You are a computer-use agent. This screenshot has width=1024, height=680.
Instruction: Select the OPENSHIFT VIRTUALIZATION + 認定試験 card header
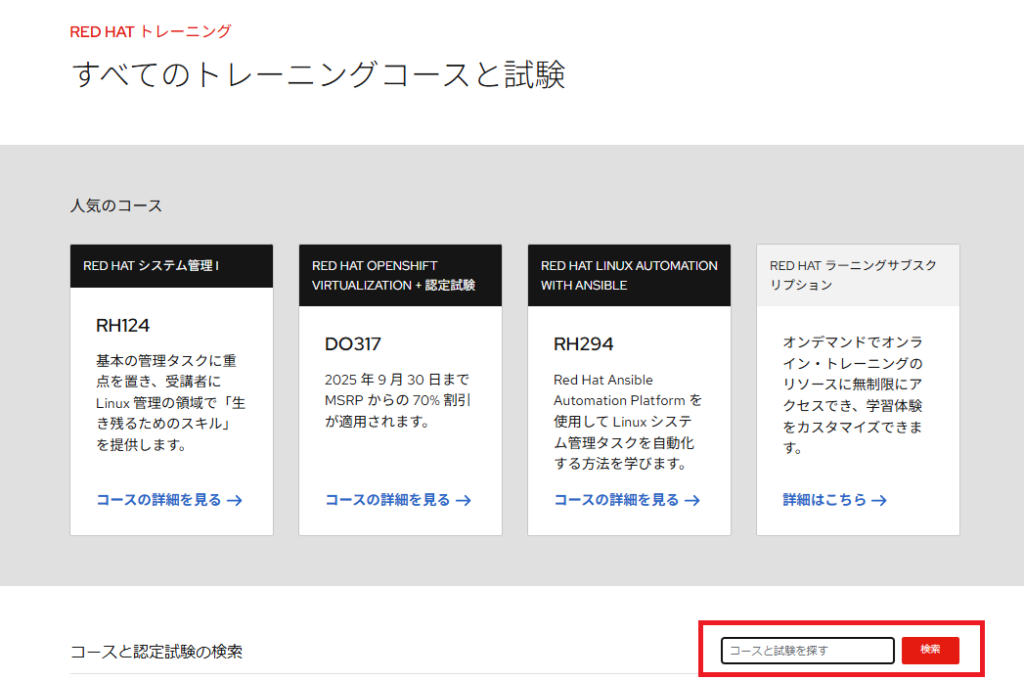coord(400,275)
